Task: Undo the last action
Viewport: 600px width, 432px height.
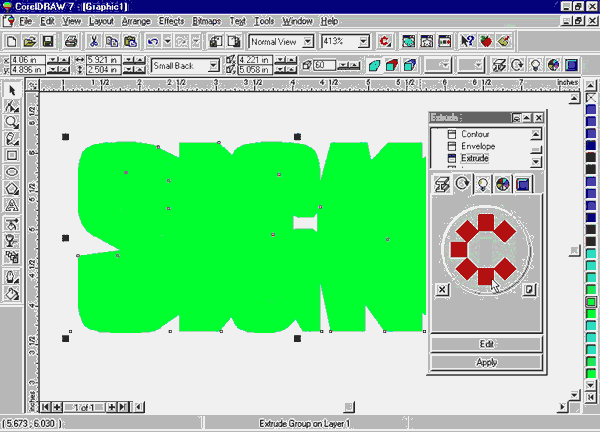Action: tap(153, 41)
